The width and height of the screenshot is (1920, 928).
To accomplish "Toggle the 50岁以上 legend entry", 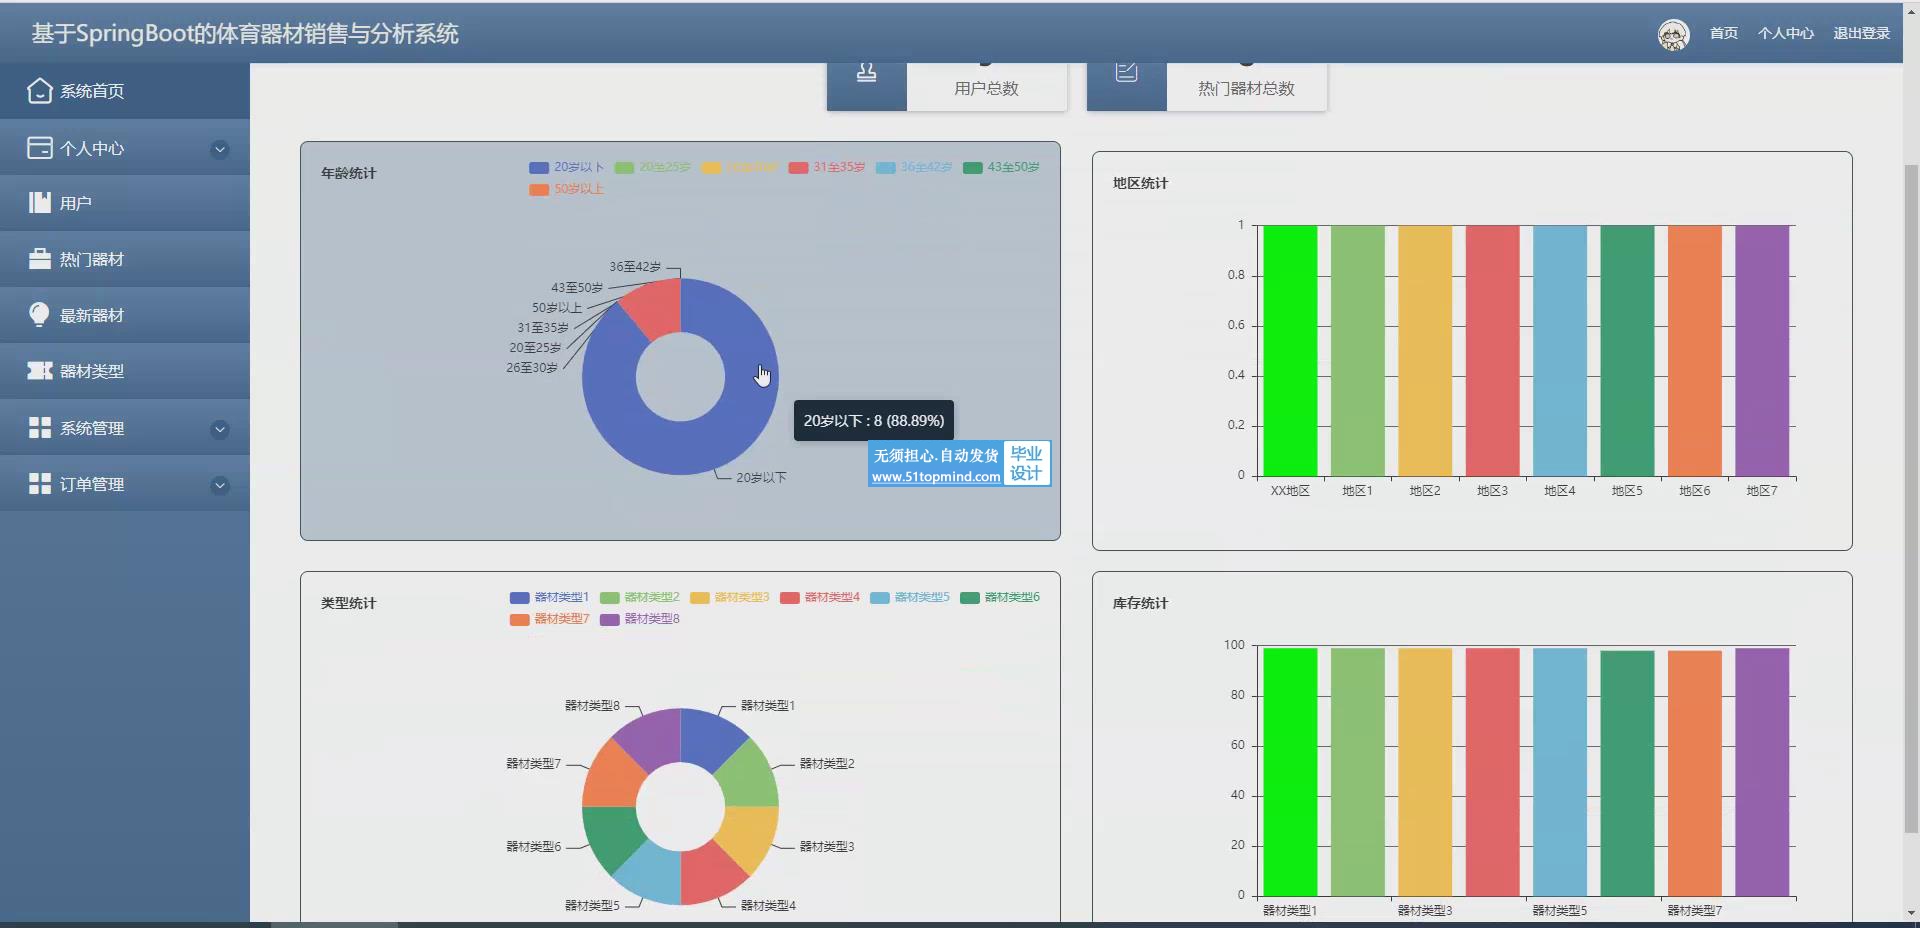I will 566,189.
